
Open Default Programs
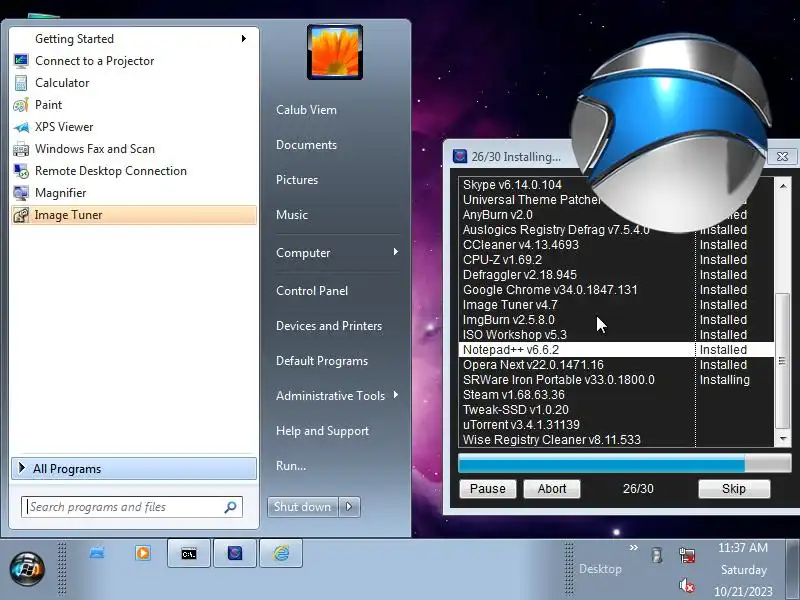coord(322,361)
